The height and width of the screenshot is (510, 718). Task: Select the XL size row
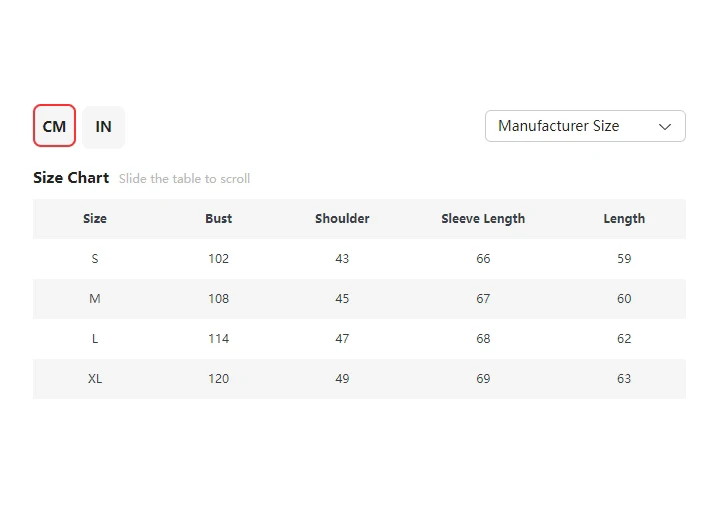tap(95, 379)
